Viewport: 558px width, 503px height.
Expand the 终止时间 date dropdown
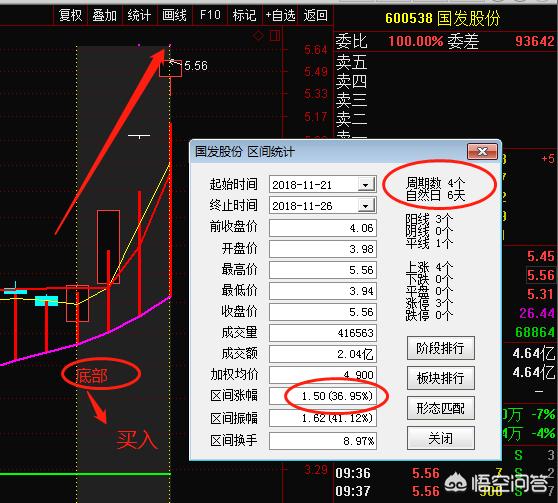pyautogui.click(x=365, y=206)
